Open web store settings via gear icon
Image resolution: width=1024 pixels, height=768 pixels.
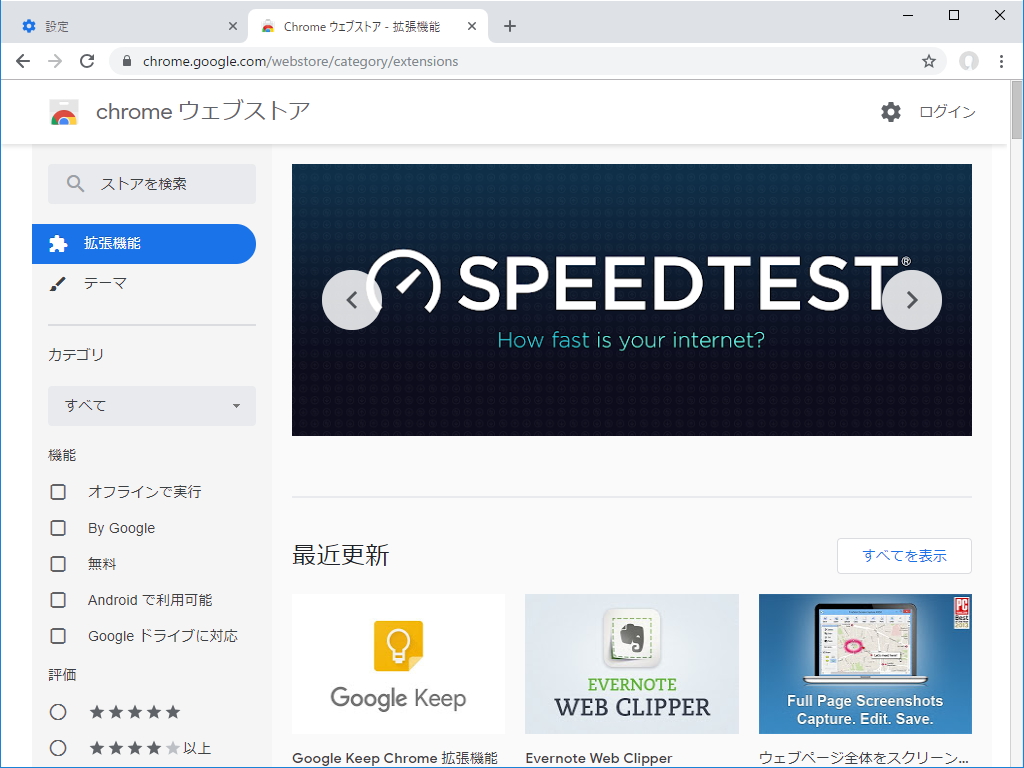click(890, 112)
